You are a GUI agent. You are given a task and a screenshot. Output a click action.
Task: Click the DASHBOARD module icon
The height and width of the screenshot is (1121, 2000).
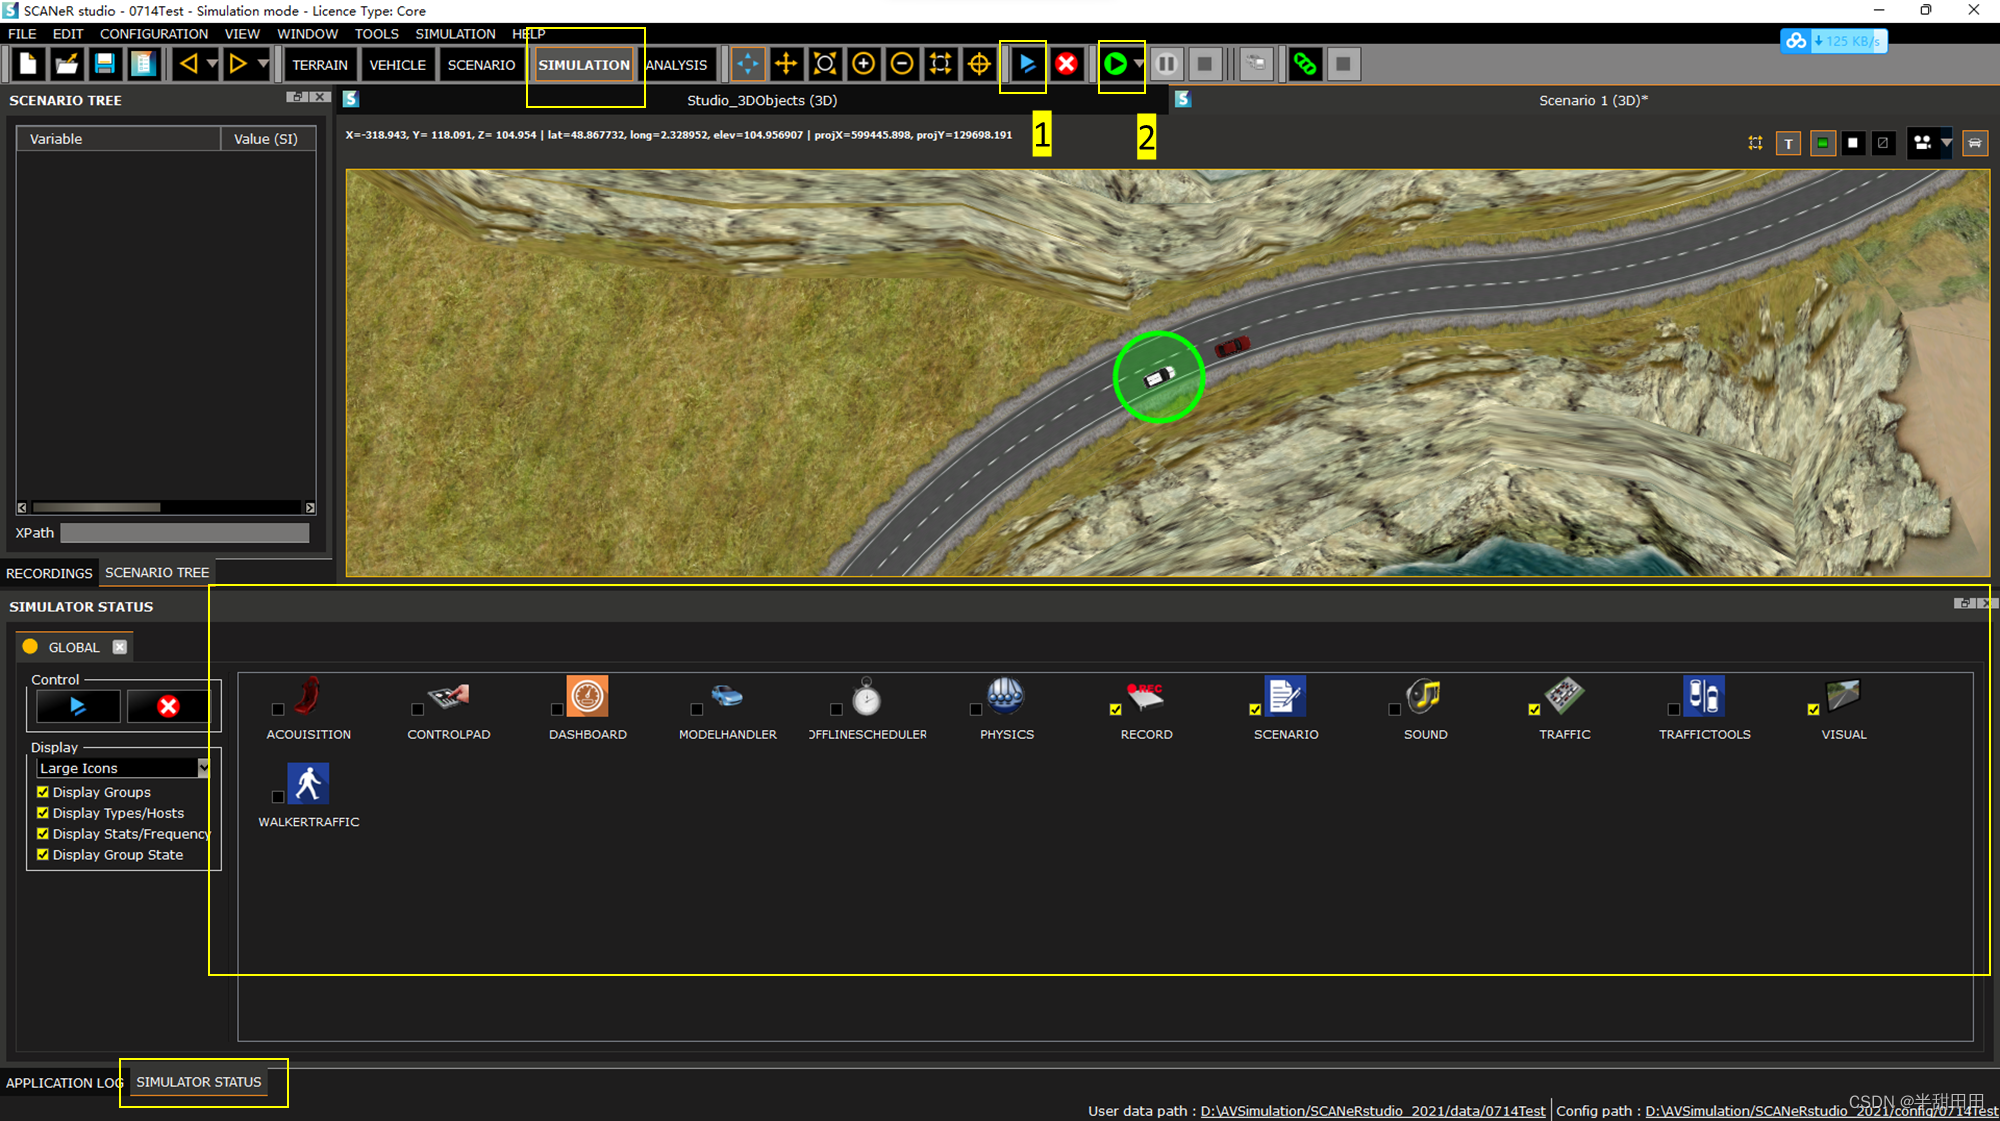click(x=587, y=696)
